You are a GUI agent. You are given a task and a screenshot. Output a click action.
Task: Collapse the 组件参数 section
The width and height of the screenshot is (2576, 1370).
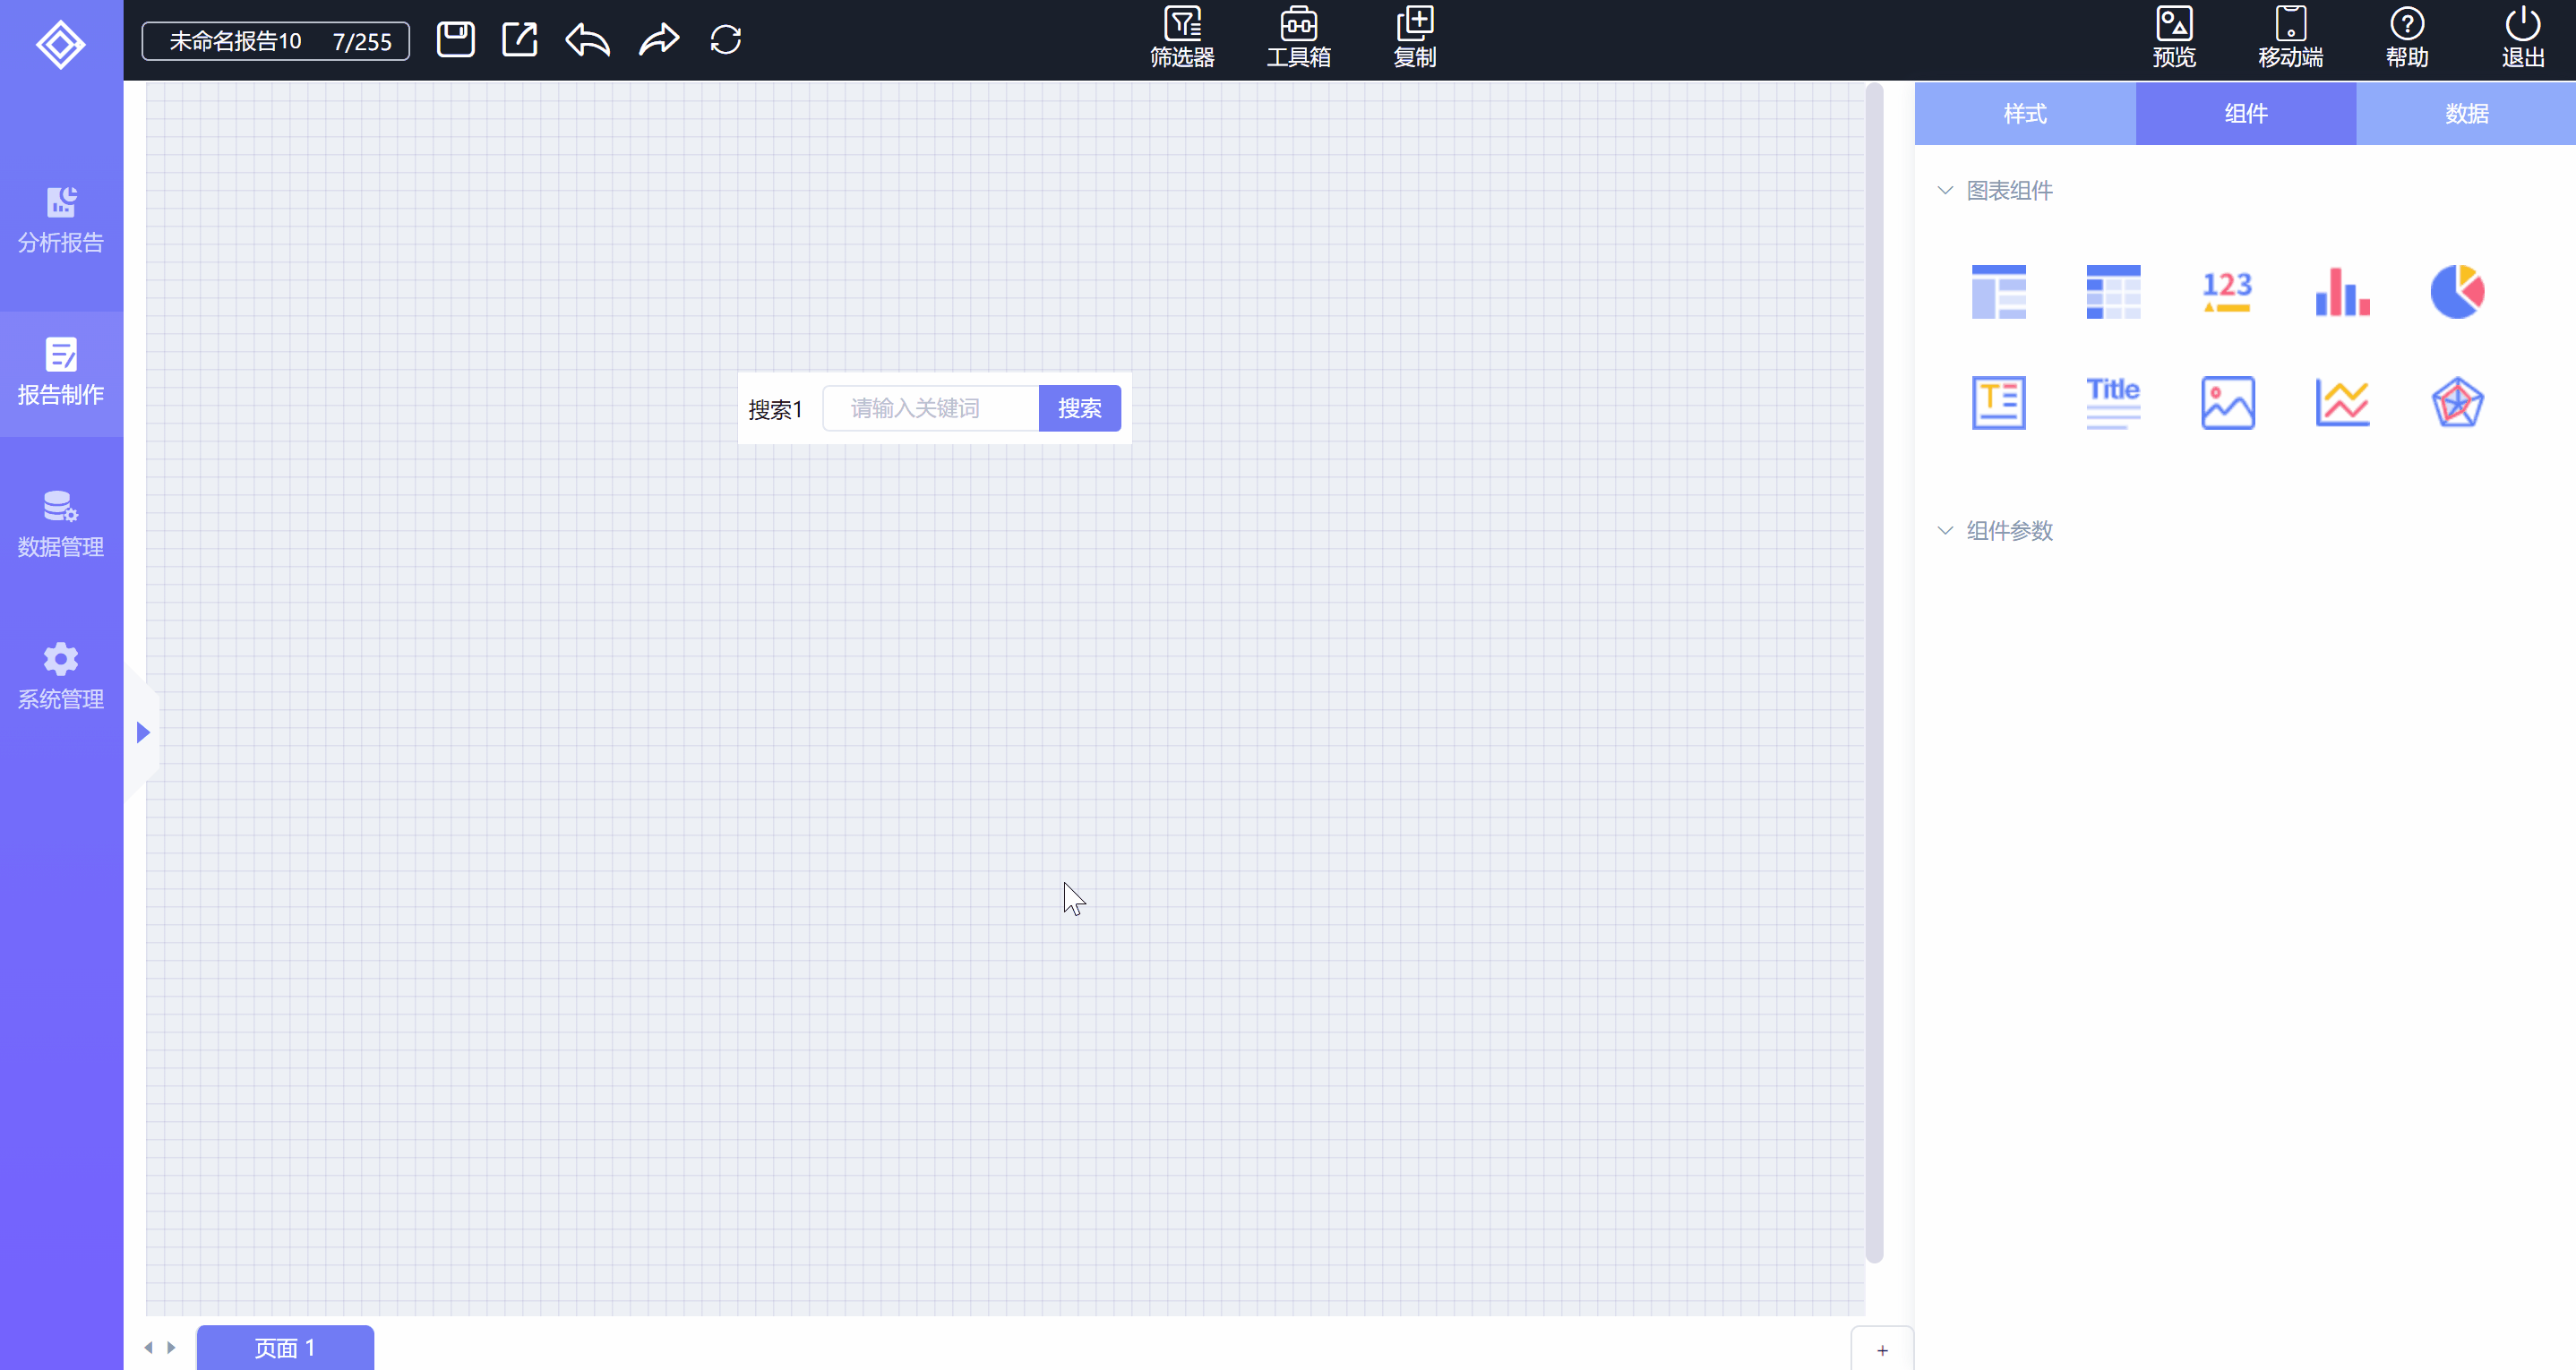point(1945,530)
